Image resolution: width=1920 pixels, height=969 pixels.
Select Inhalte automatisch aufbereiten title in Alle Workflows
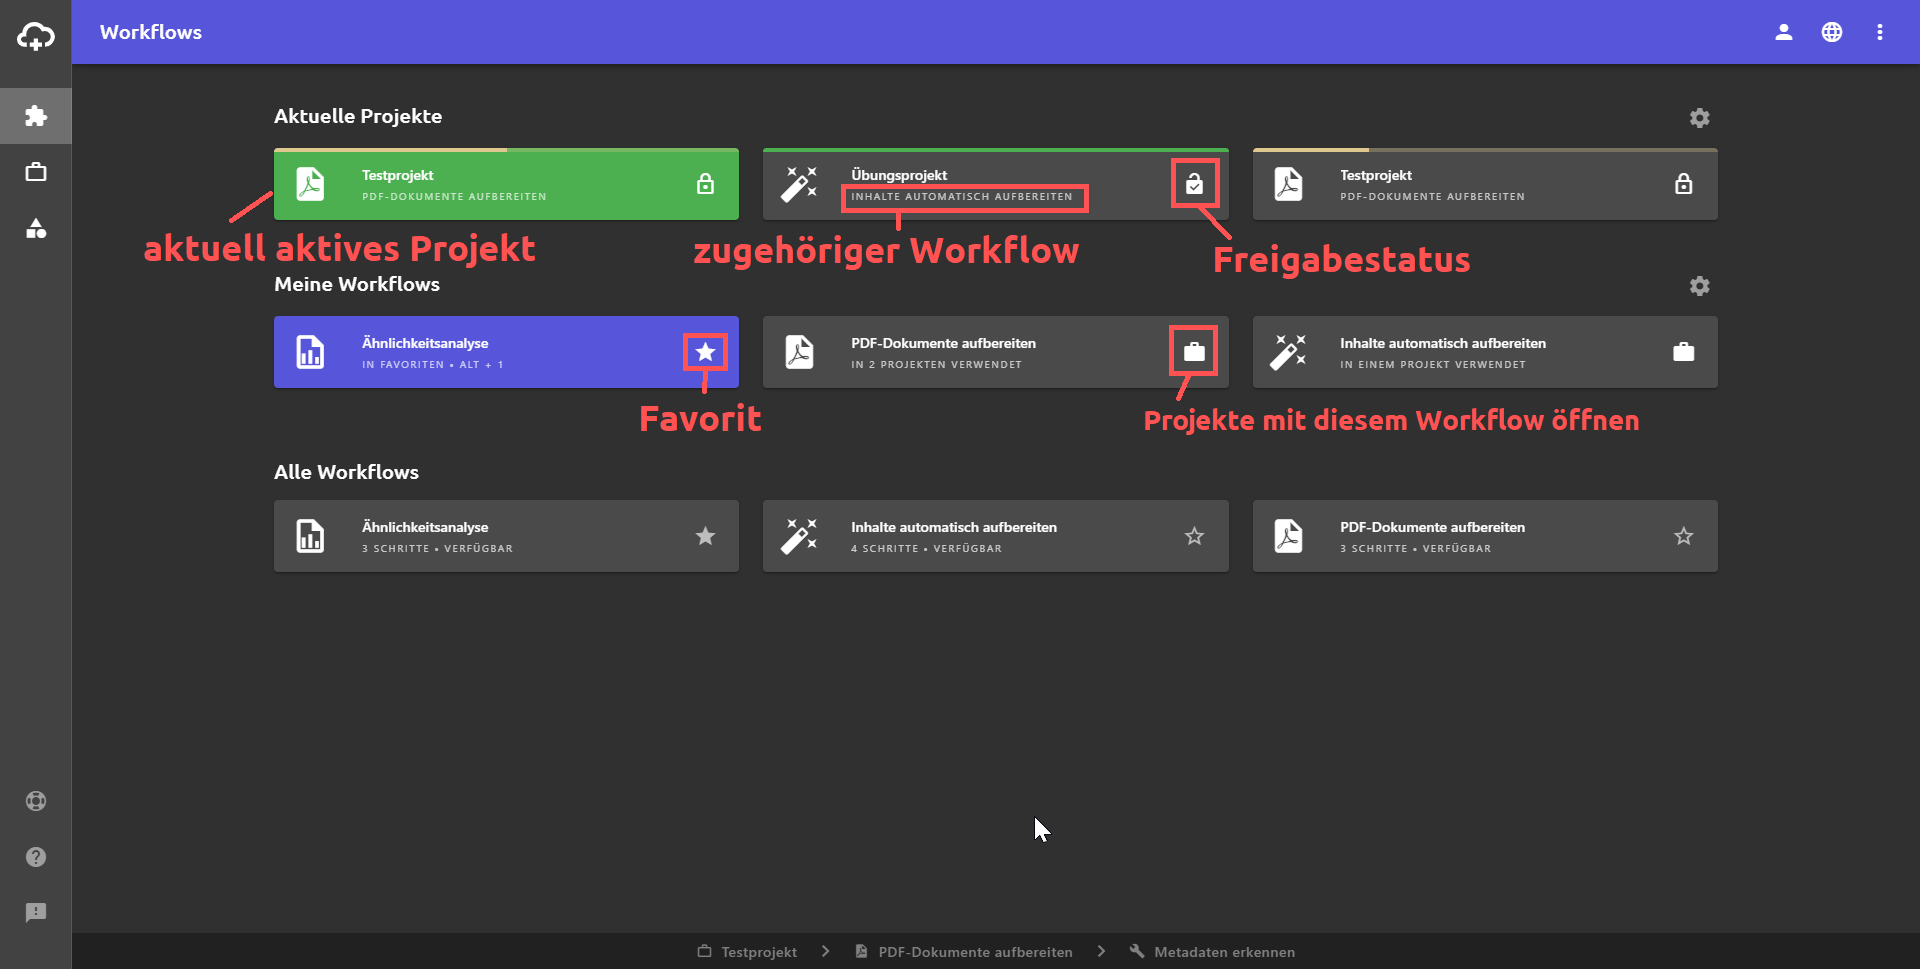(x=954, y=527)
